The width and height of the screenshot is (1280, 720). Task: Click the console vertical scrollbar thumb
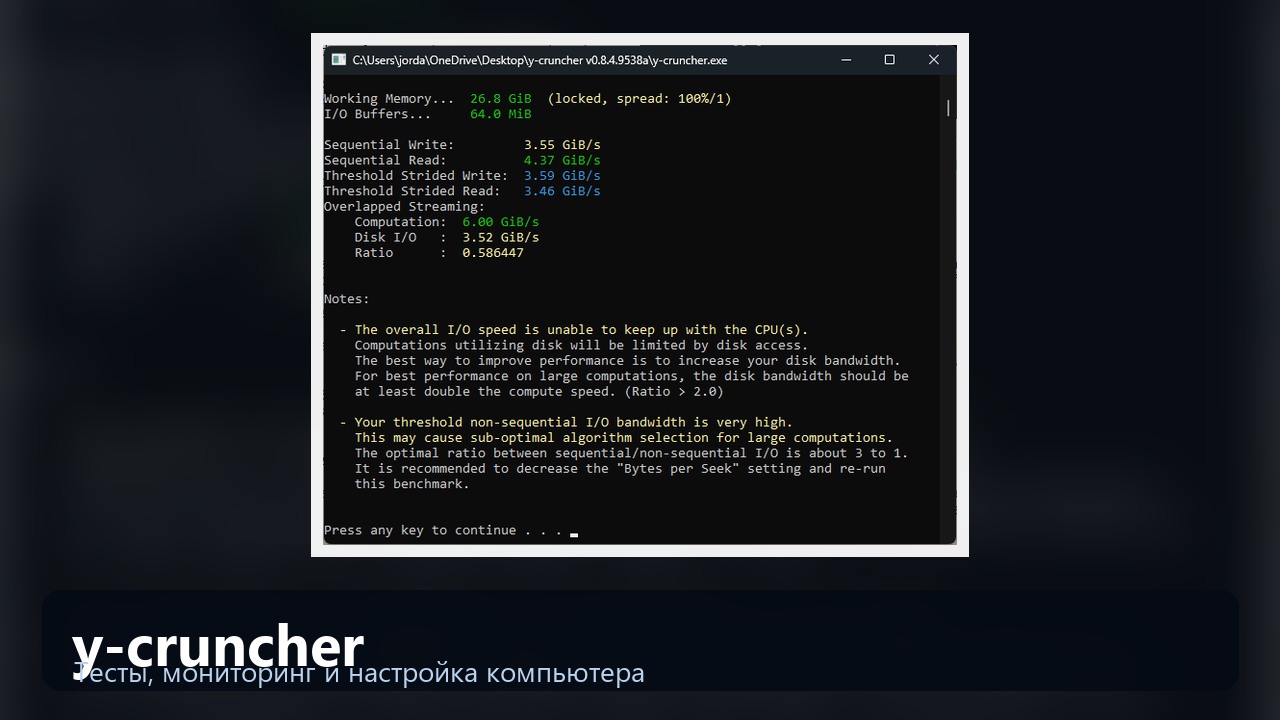coord(948,107)
